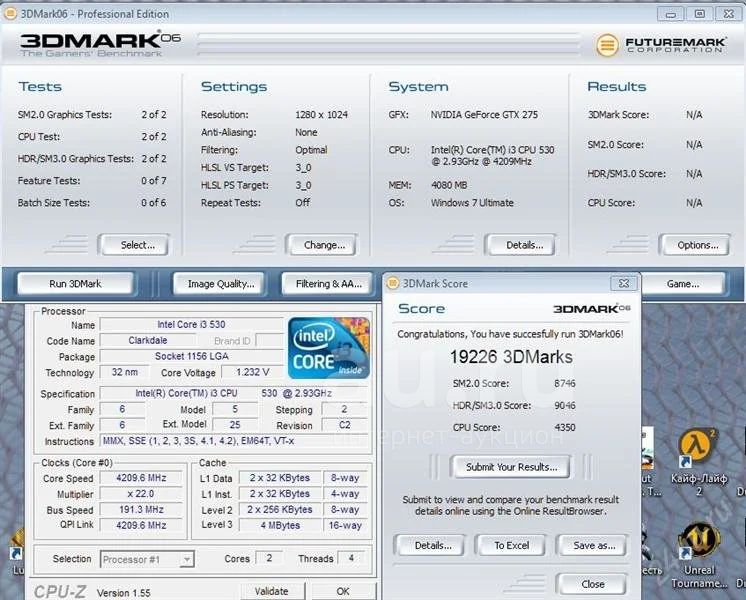Open the Processor #1 selection dropdown in CPU-Z
Screen dimensions: 746x600
pos(147,560)
